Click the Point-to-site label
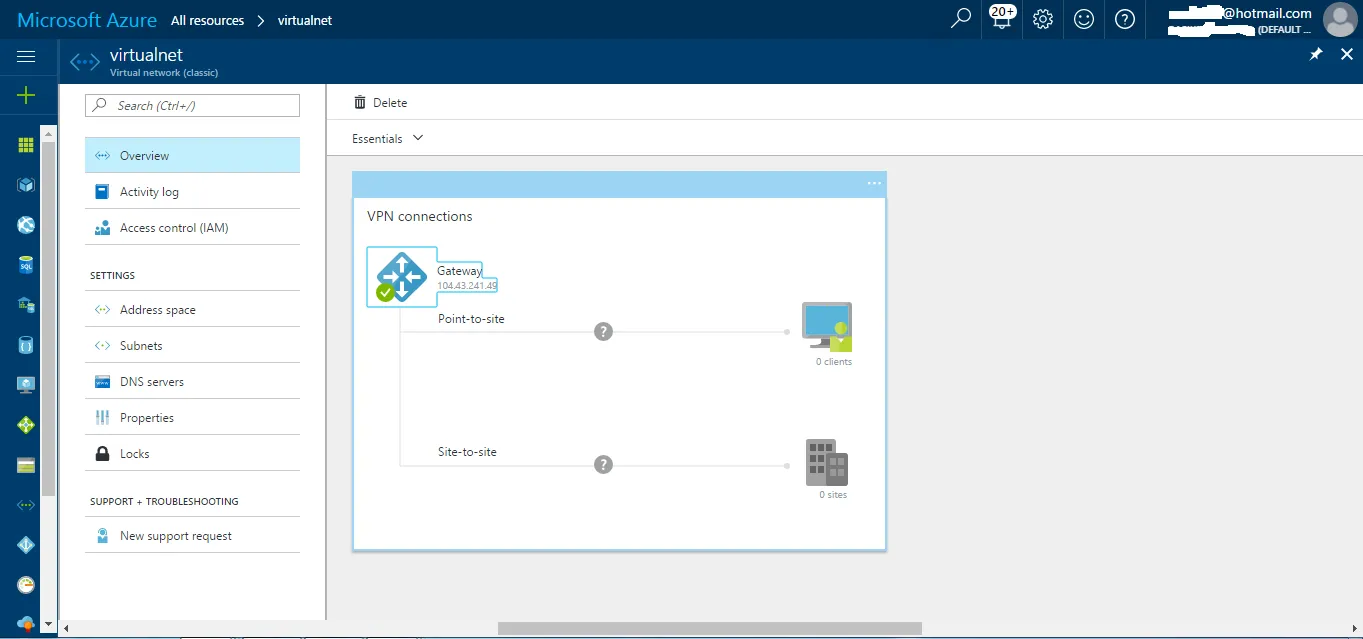Viewport: 1363px width, 639px height. [471, 319]
